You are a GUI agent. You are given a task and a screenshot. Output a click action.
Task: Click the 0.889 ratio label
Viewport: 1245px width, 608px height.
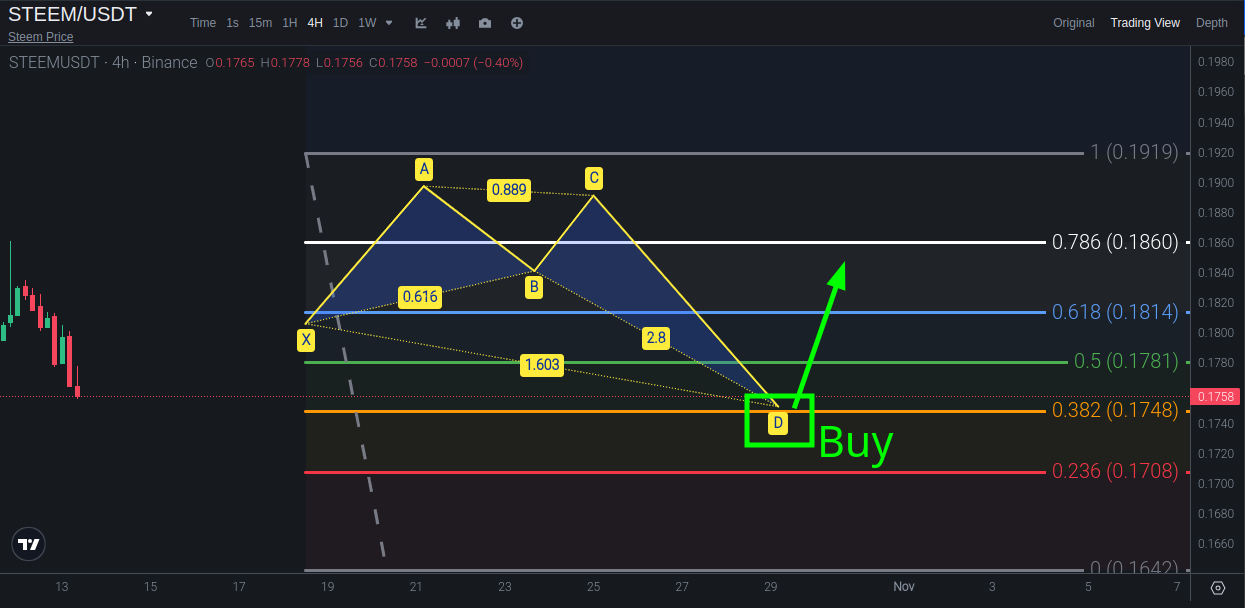point(508,190)
